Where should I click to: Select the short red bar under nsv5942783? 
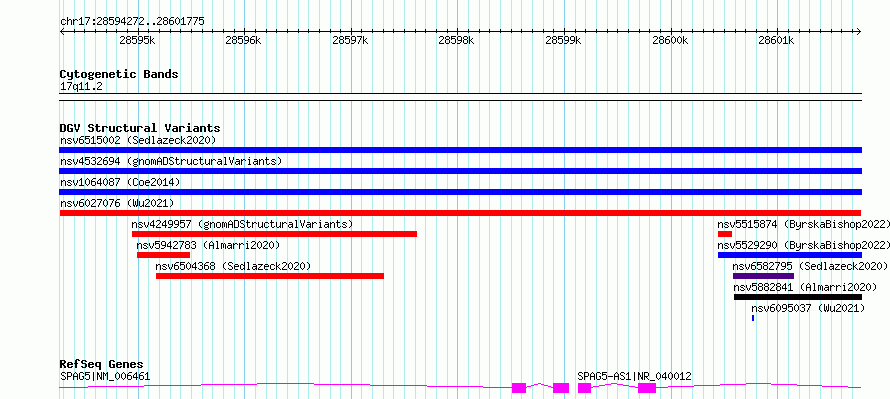point(163,255)
